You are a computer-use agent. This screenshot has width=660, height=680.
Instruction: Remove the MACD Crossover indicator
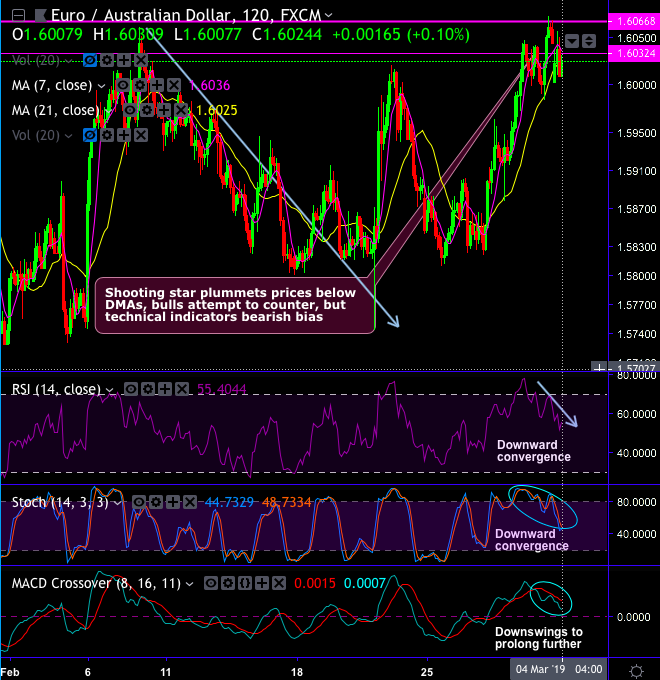[x=278, y=583]
